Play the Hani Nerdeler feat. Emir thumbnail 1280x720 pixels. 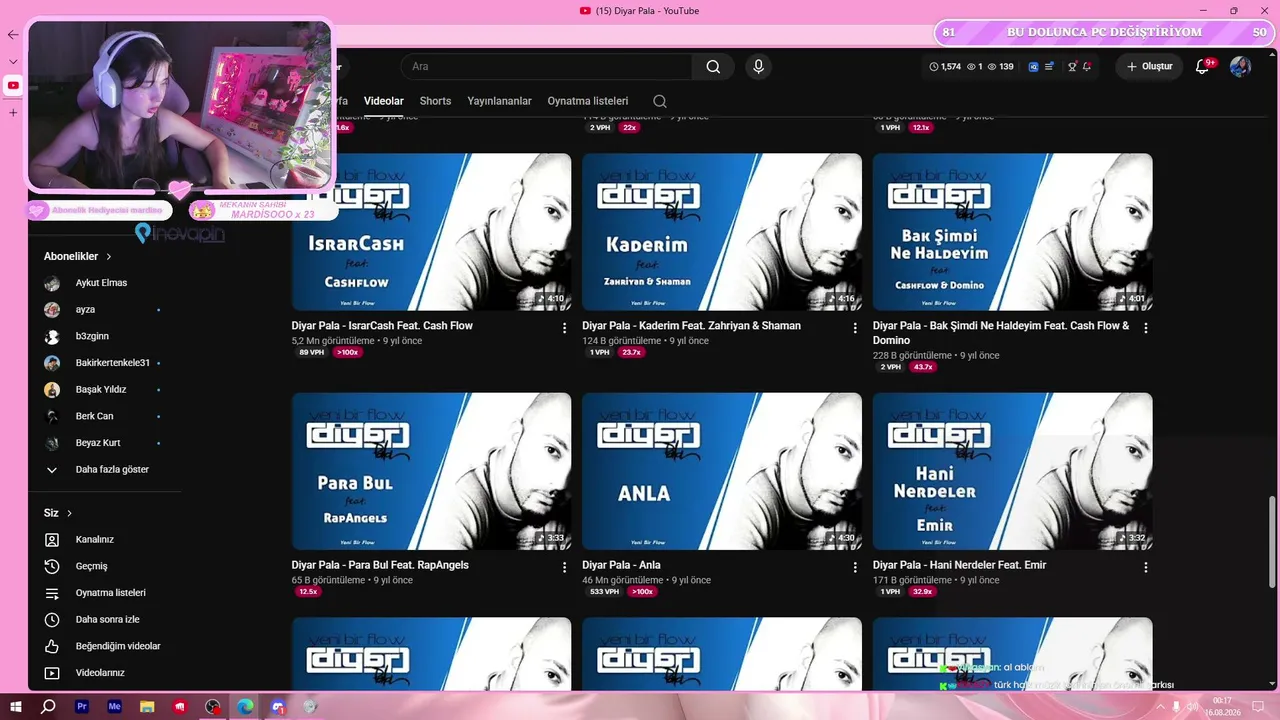click(x=1013, y=471)
